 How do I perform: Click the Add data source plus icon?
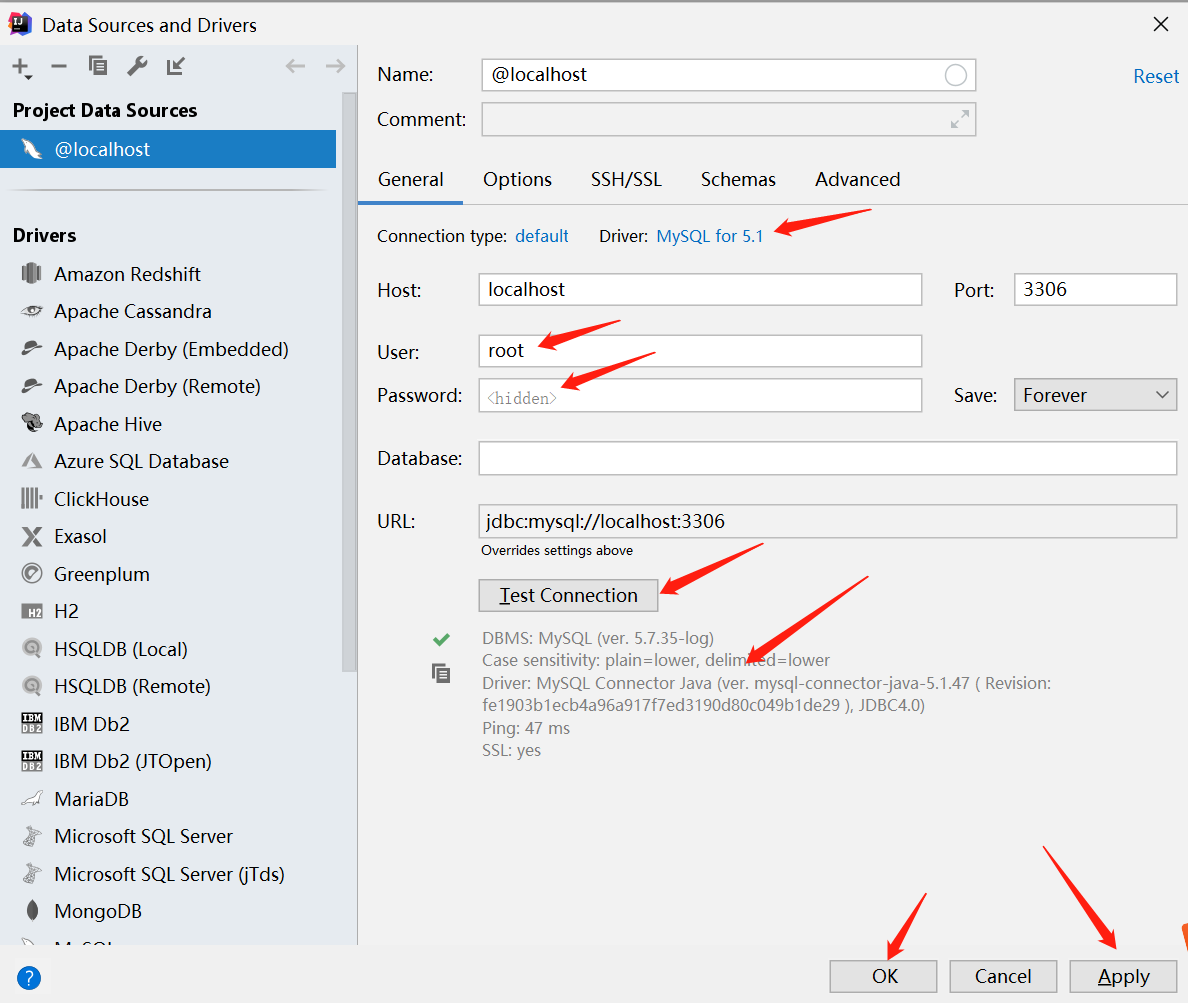coord(22,67)
